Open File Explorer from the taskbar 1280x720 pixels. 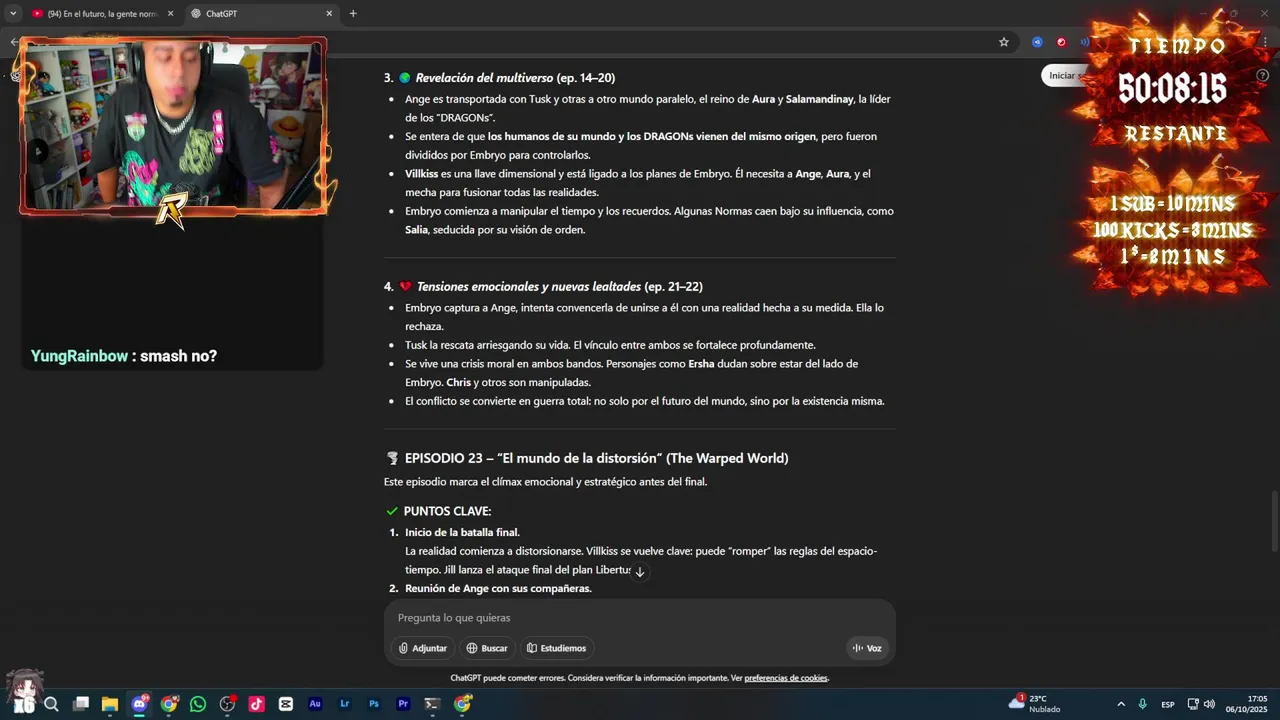coord(110,704)
